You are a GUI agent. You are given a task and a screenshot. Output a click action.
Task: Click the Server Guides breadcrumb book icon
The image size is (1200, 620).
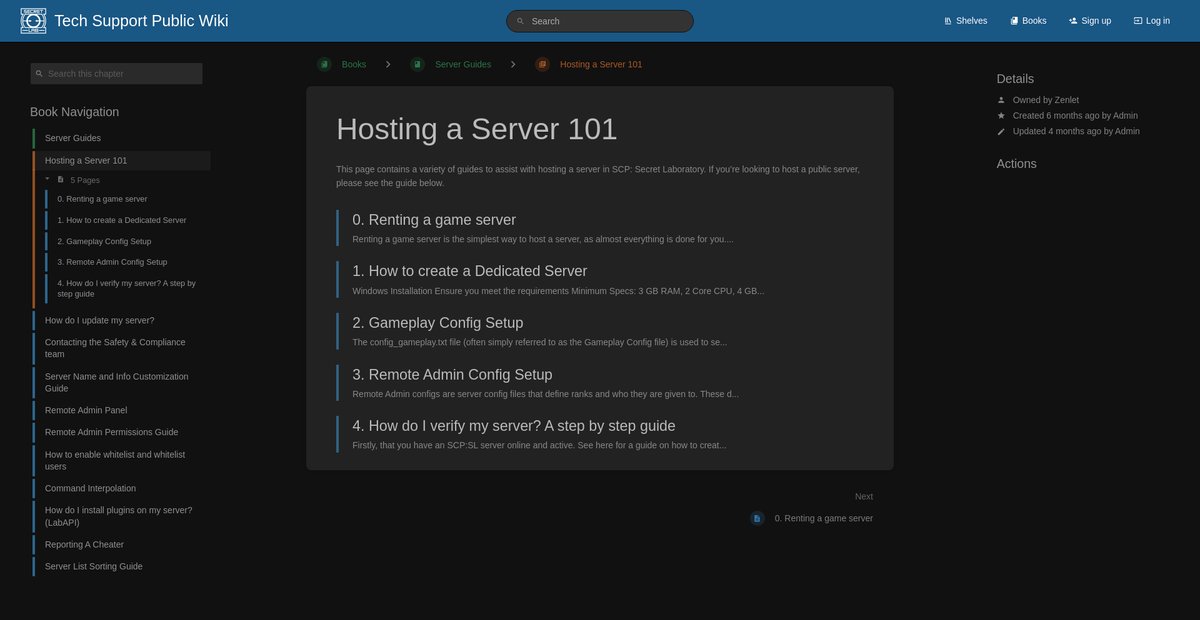click(x=417, y=64)
